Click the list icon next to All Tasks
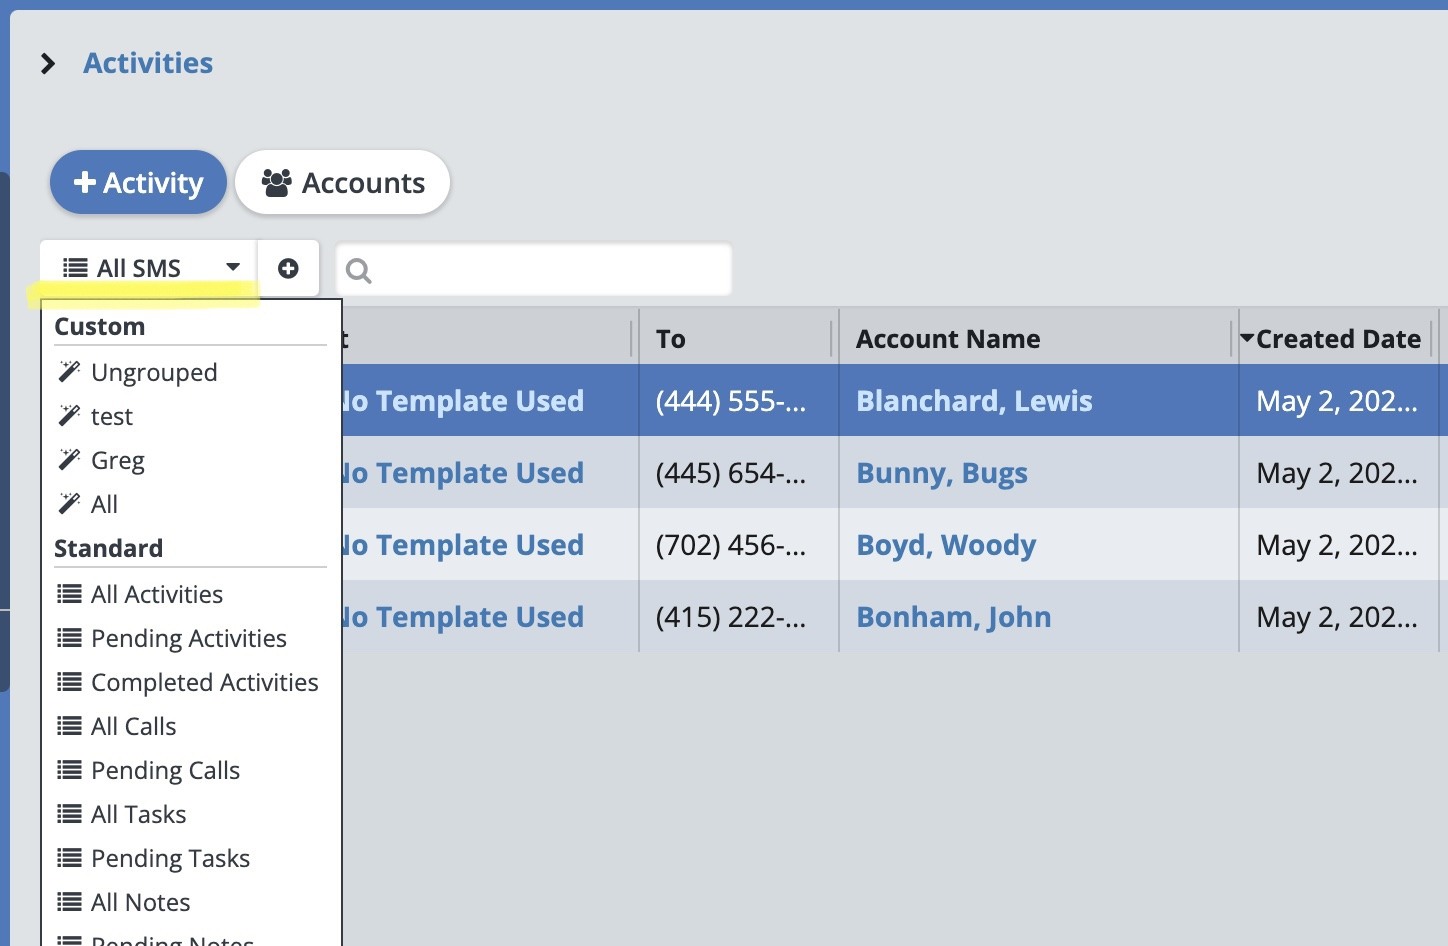The width and height of the screenshot is (1448, 946). coord(69,814)
